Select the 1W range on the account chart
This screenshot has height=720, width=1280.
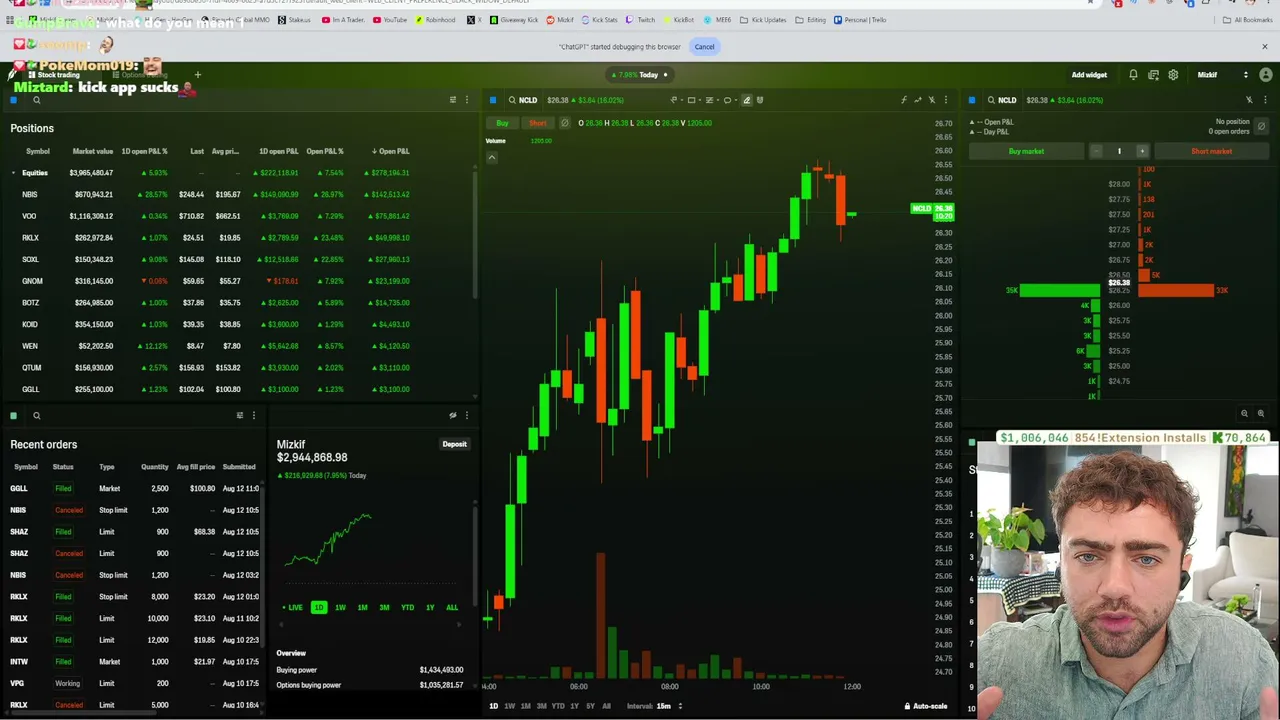340,607
